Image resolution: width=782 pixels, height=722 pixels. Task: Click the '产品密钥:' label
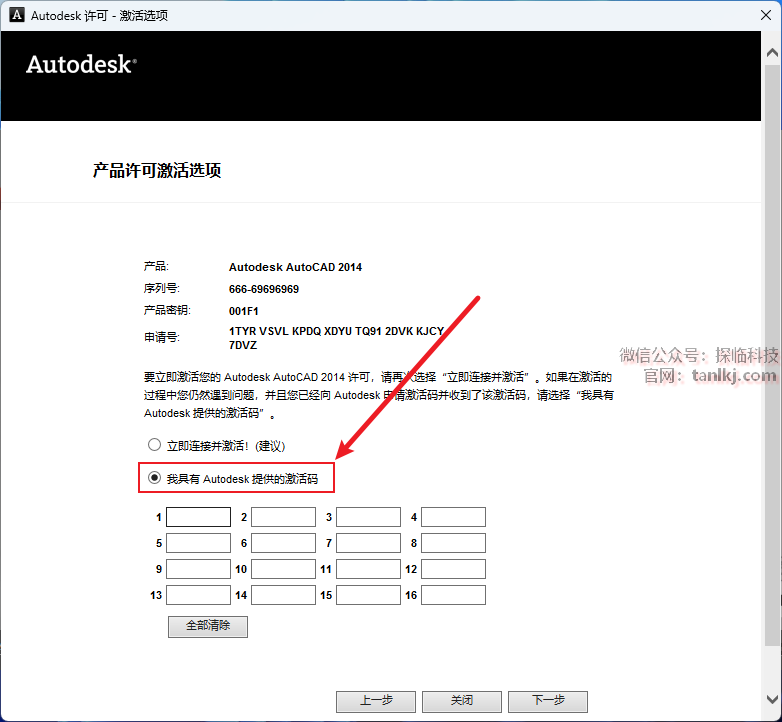[x=167, y=310]
